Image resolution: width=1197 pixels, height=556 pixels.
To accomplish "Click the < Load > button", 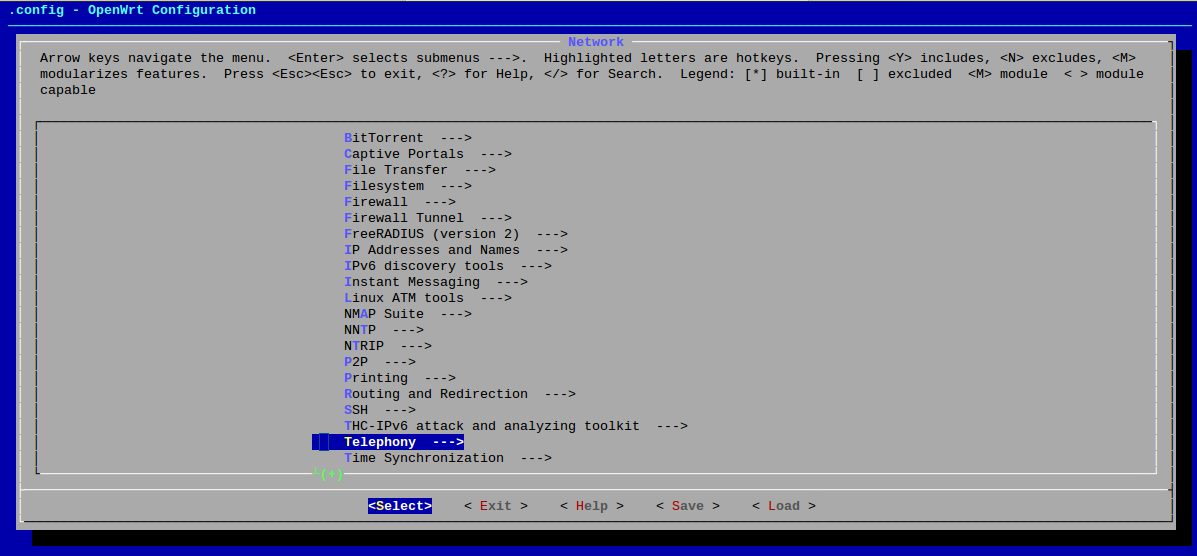I will click(x=784, y=506).
